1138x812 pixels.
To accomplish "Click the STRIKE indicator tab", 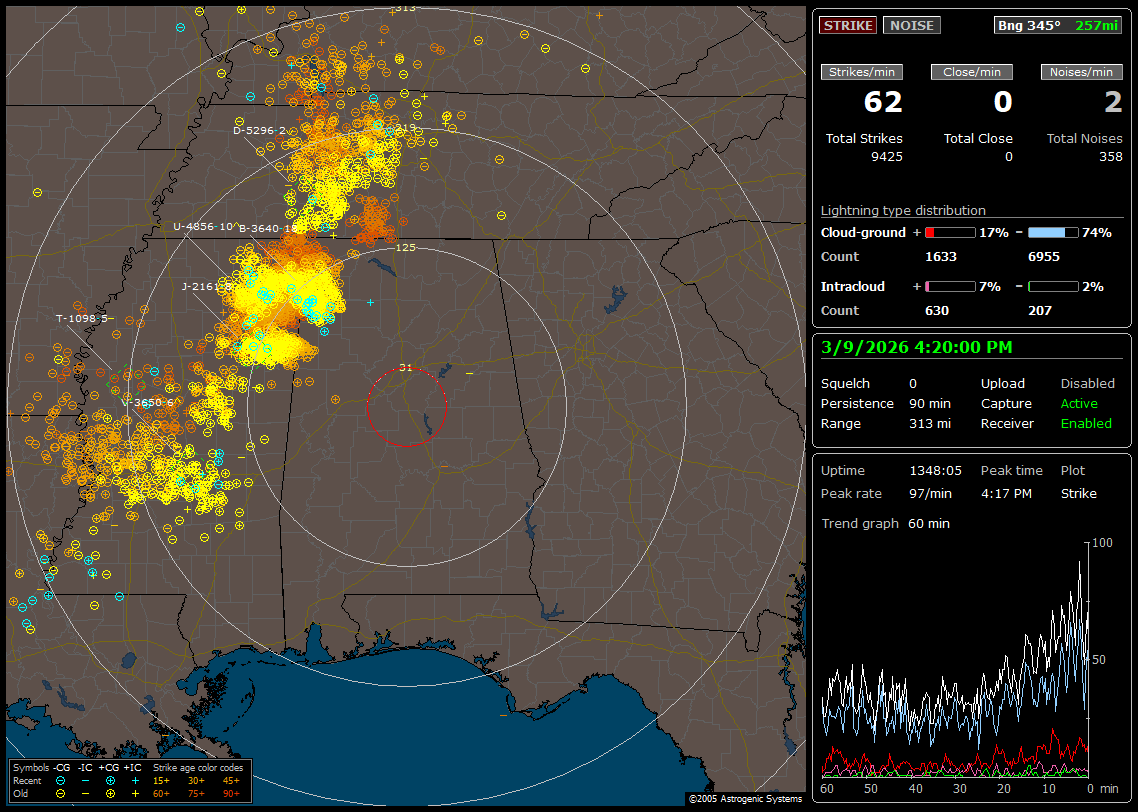I will tap(848, 26).
